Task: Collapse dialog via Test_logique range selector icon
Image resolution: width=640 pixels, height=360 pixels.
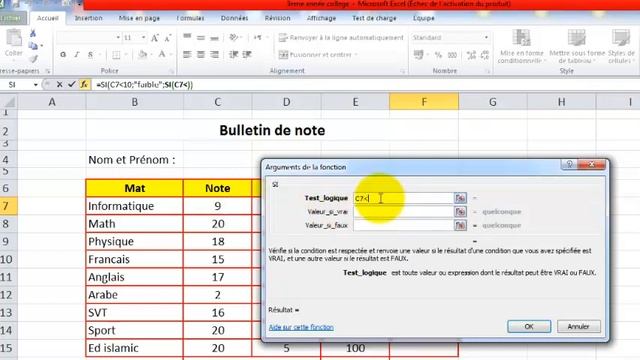Action: 460,198
